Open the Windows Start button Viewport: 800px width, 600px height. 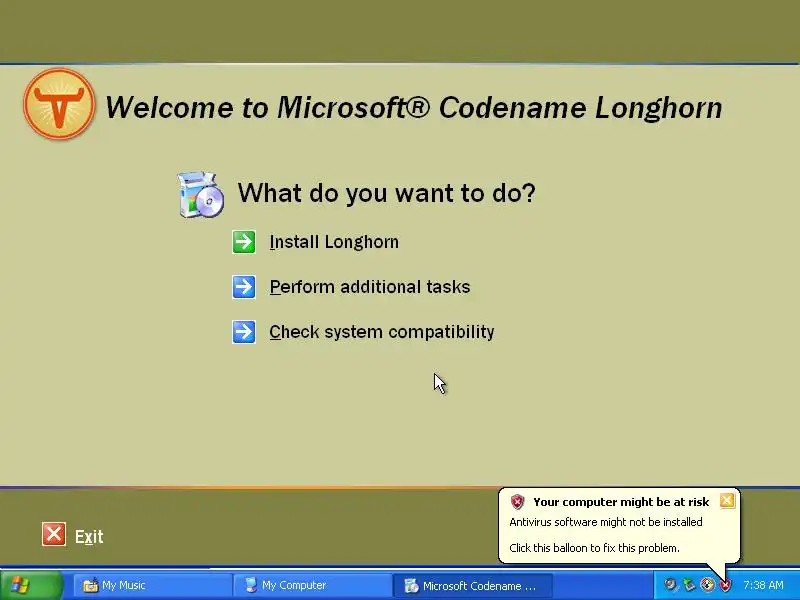coord(32,585)
